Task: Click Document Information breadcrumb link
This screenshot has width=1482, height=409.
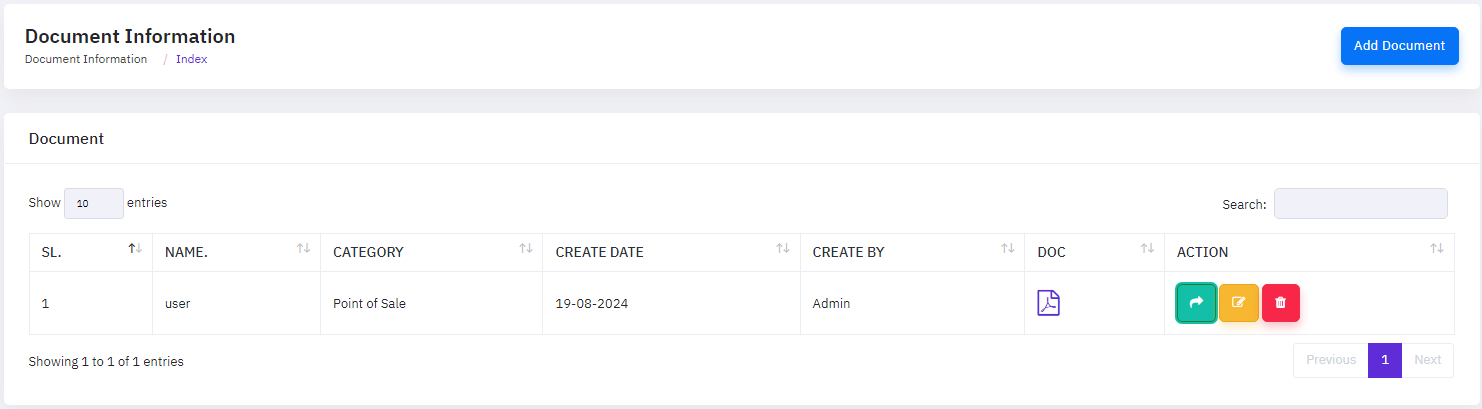Action: 86,59
